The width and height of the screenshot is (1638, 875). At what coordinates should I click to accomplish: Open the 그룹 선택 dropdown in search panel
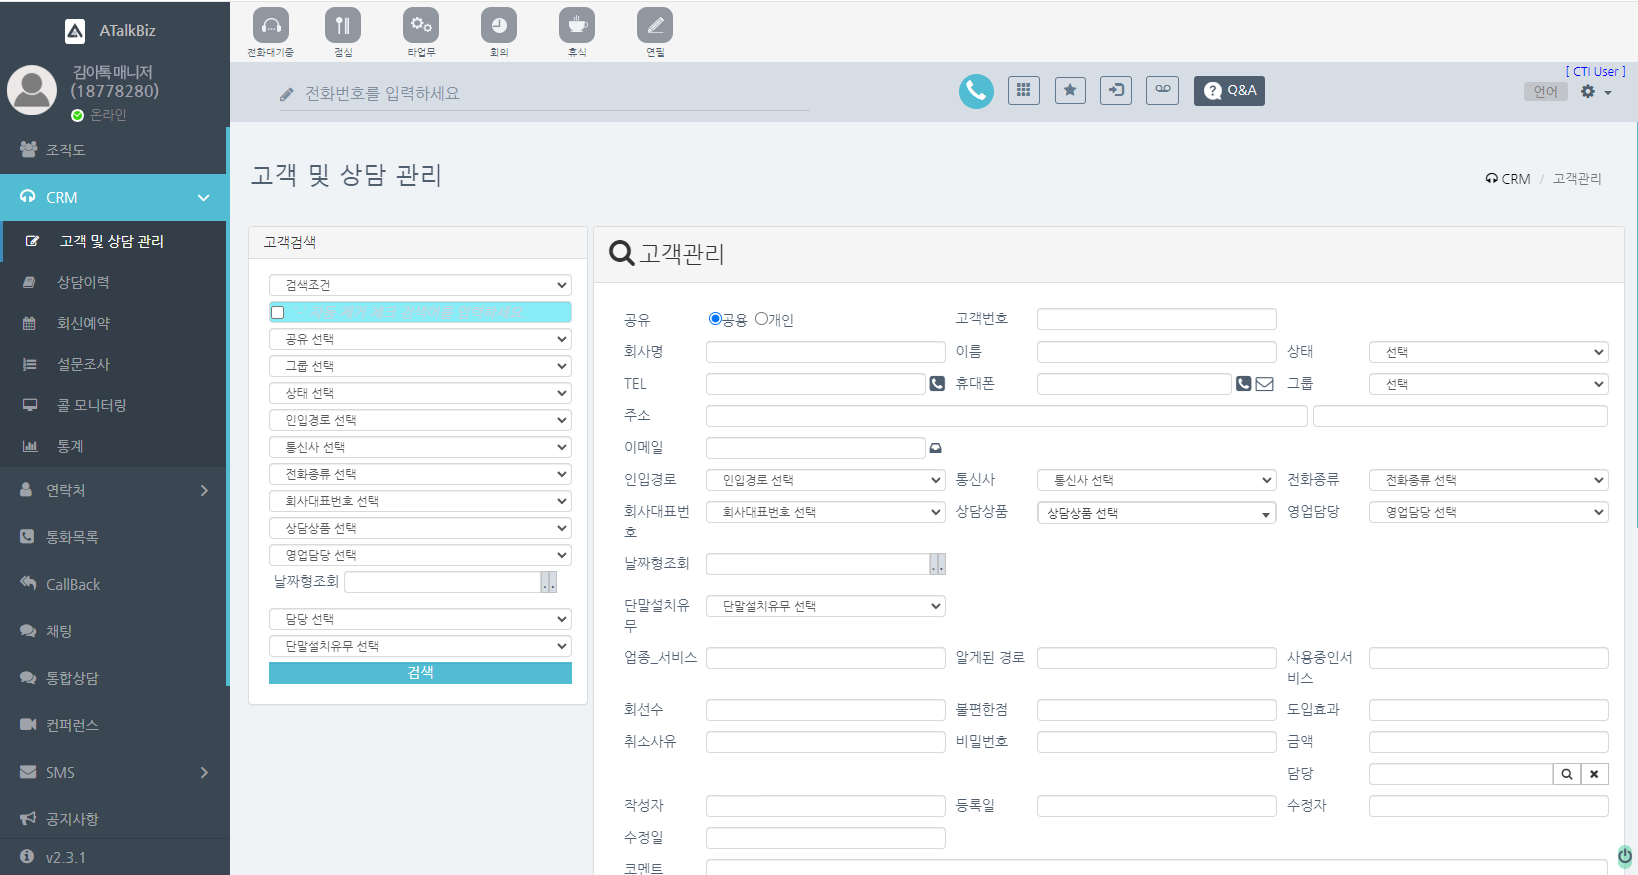pyautogui.click(x=420, y=366)
